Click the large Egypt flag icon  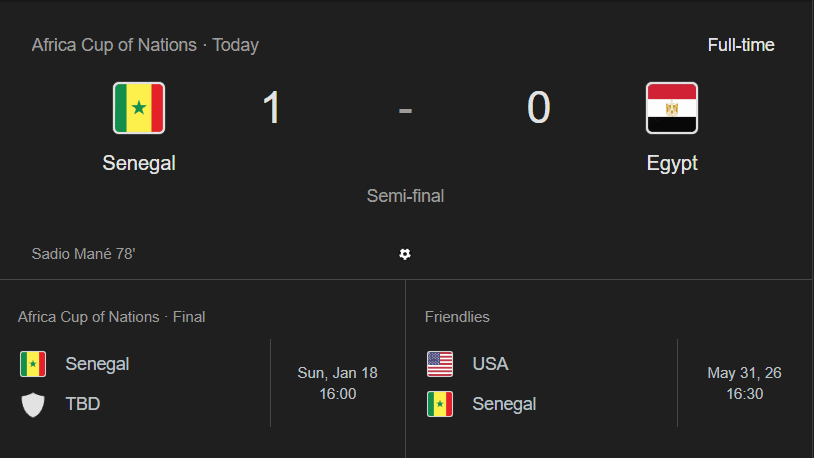672,108
